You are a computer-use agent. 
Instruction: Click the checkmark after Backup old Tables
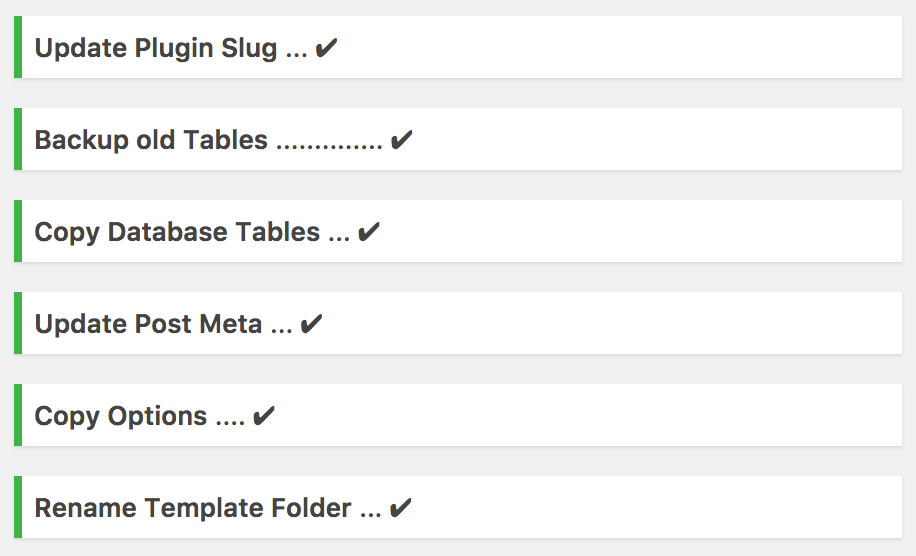tap(401, 140)
